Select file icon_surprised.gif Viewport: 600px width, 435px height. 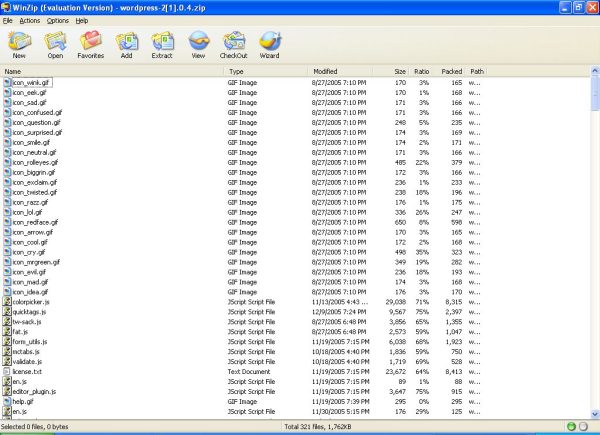(x=37, y=132)
